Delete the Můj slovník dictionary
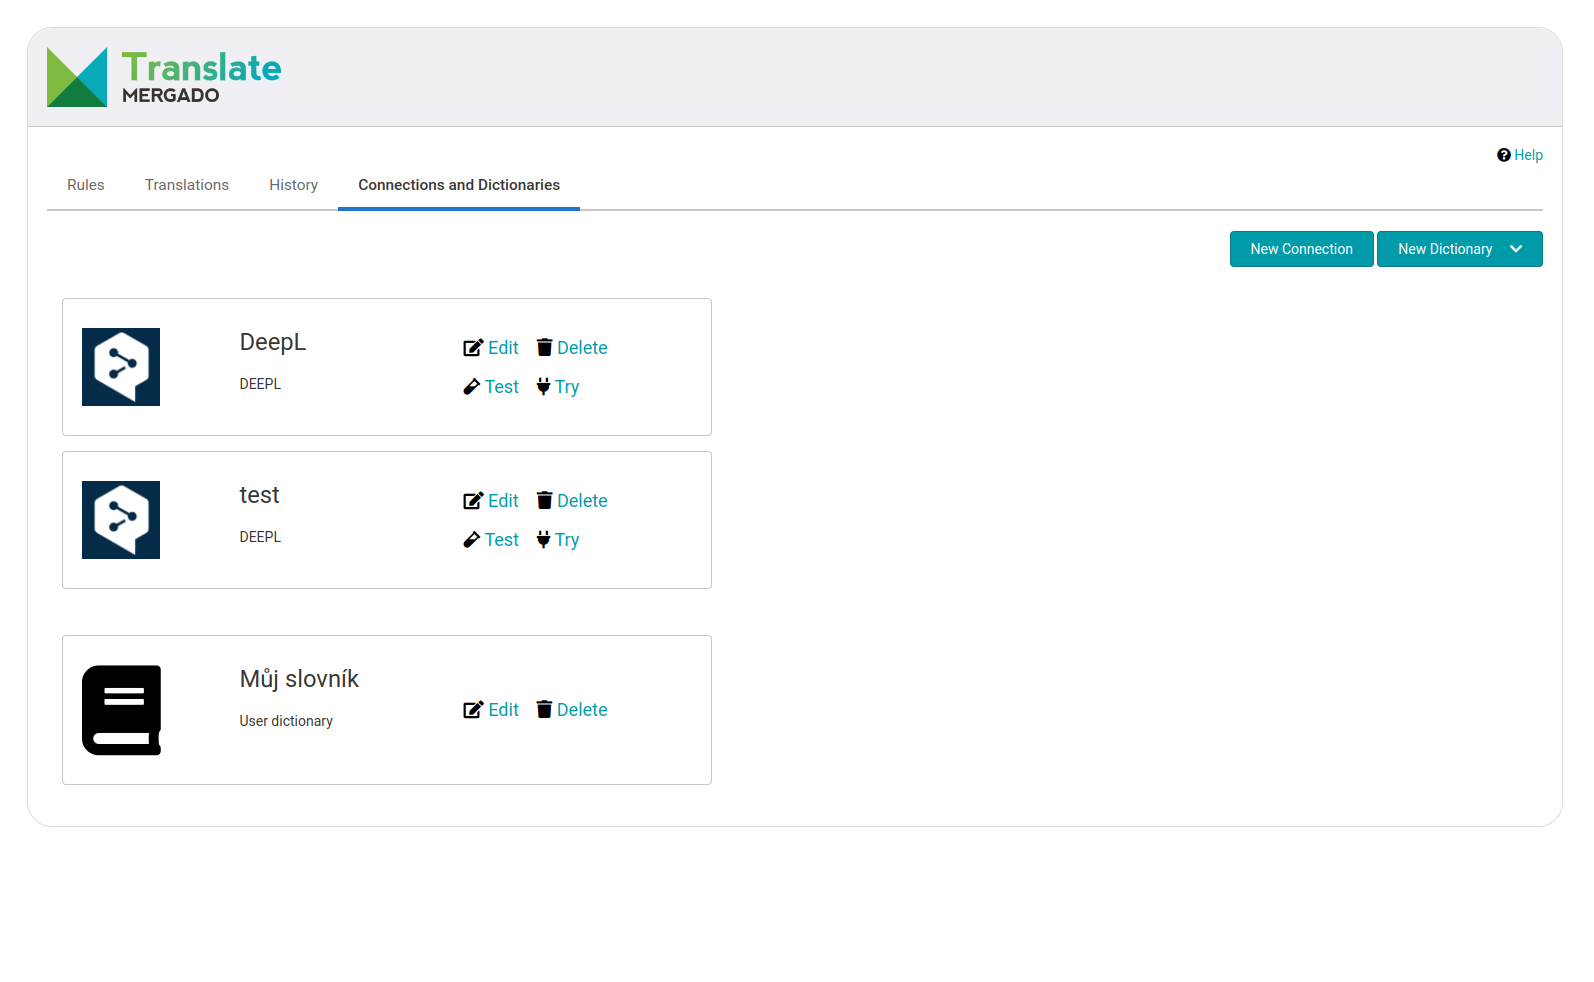Image resolution: width=1594 pixels, height=982 pixels. tap(582, 710)
